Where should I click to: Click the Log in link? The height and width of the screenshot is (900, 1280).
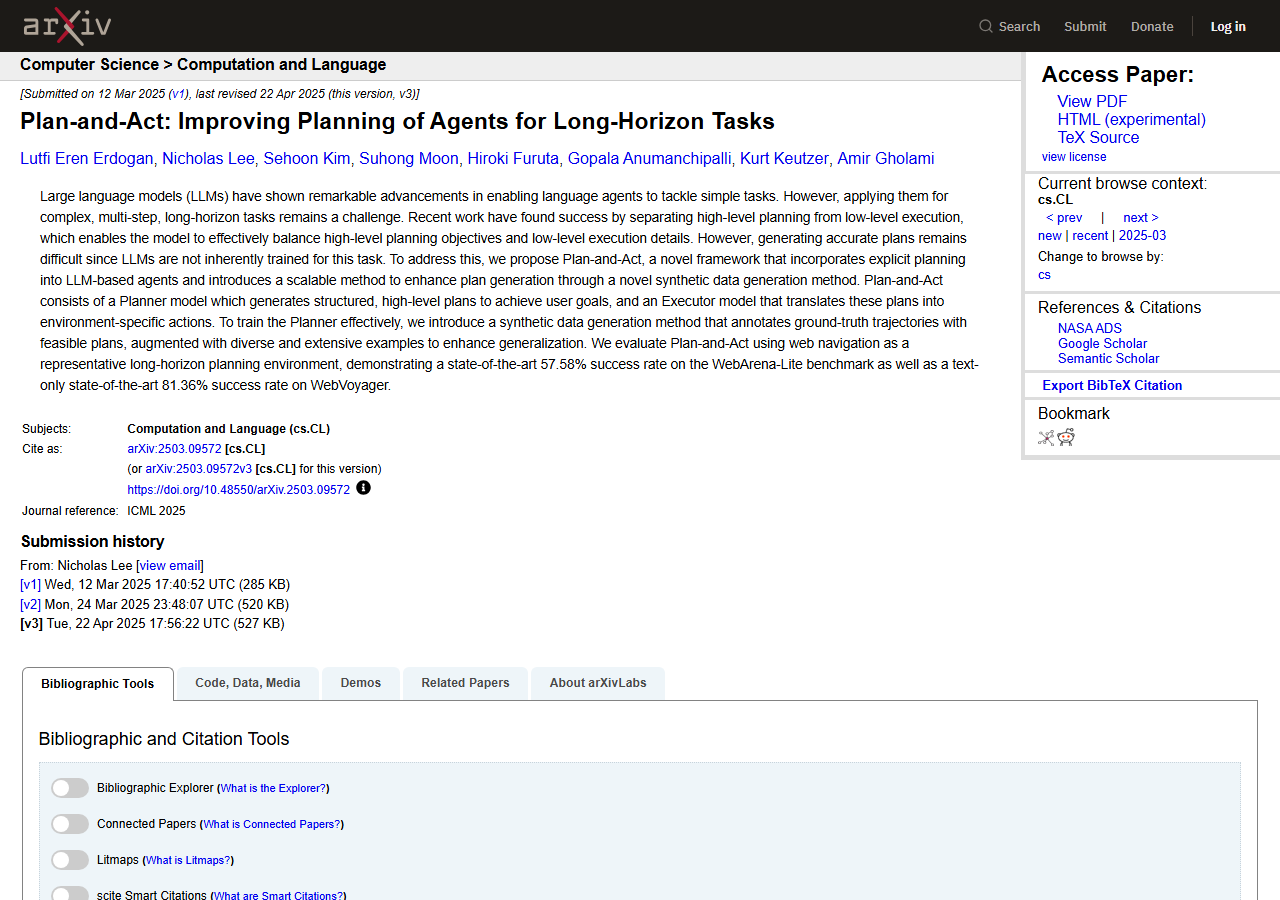pyautogui.click(x=1228, y=26)
